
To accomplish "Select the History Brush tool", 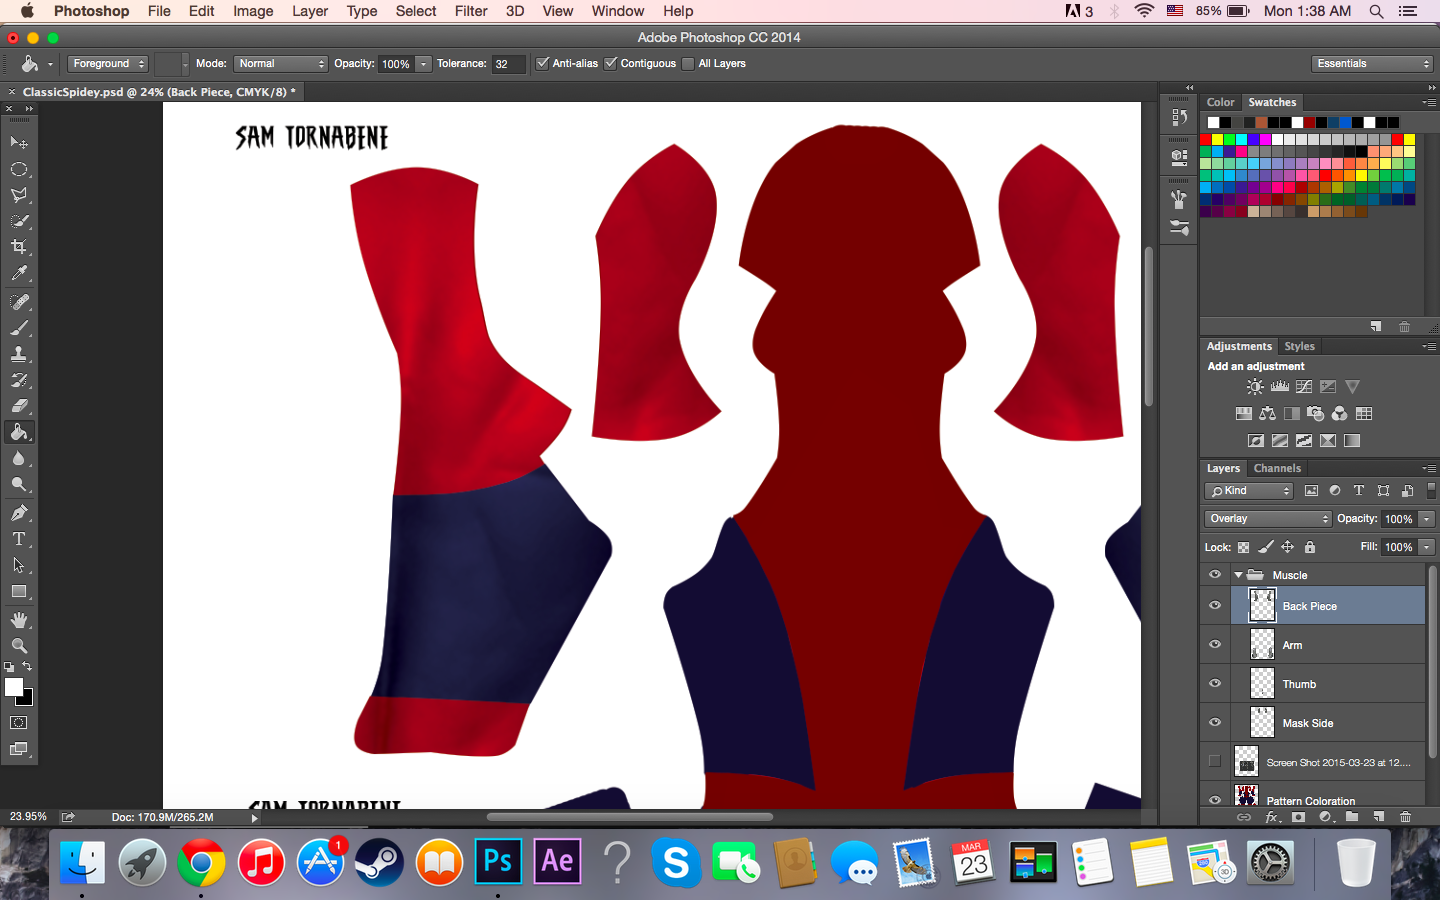I will tap(19, 380).
